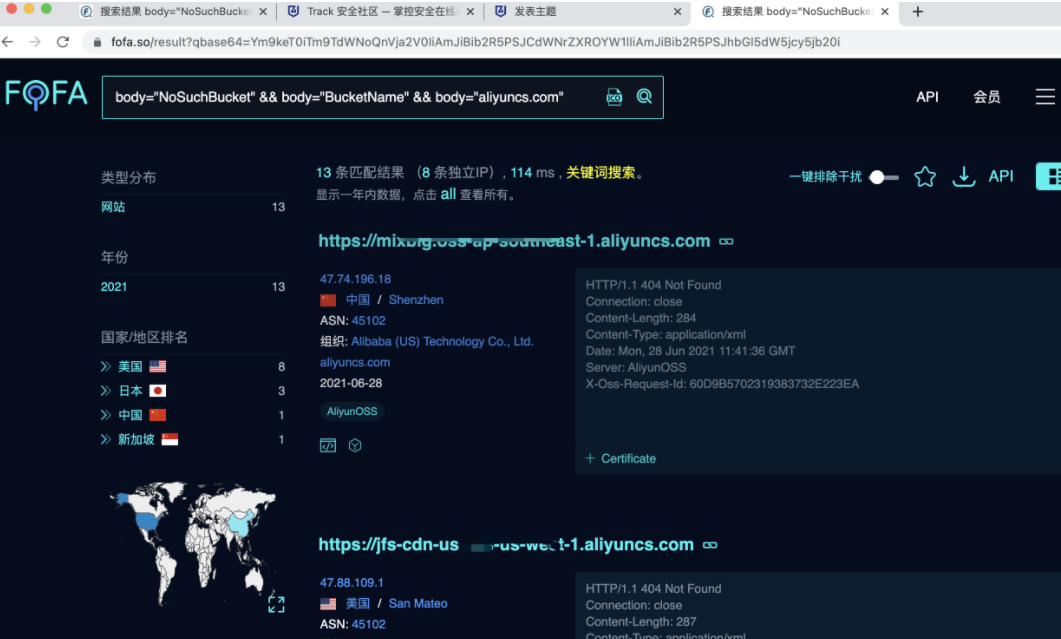
Task: Expand the map to fullscreen
Action: click(277, 603)
